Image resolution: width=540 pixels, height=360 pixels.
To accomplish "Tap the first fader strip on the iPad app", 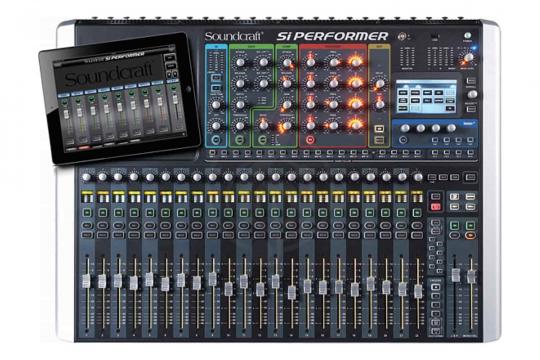I will coord(67,120).
